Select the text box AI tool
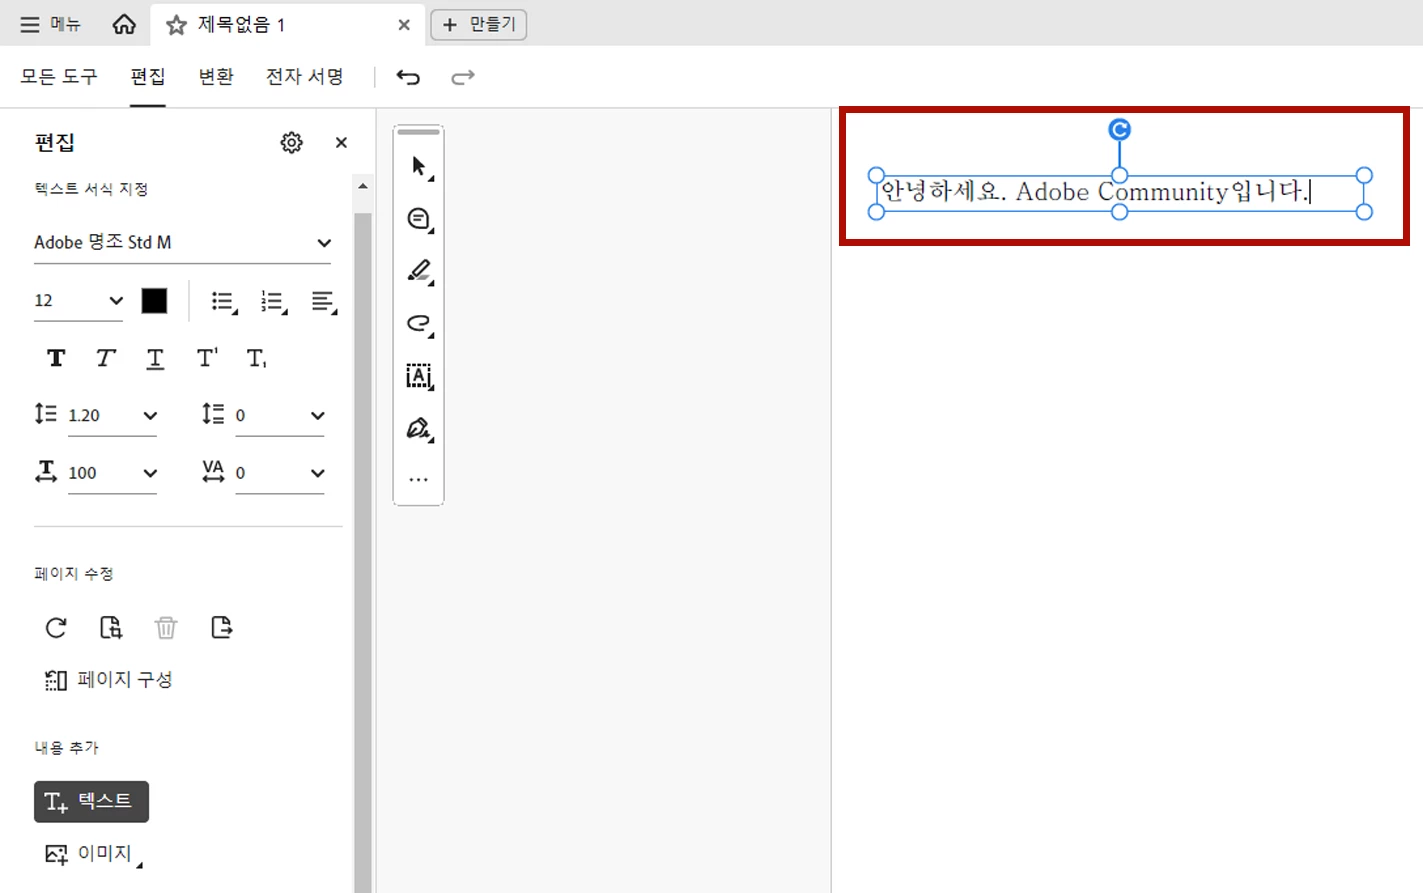The height and width of the screenshot is (893, 1423). 419,376
